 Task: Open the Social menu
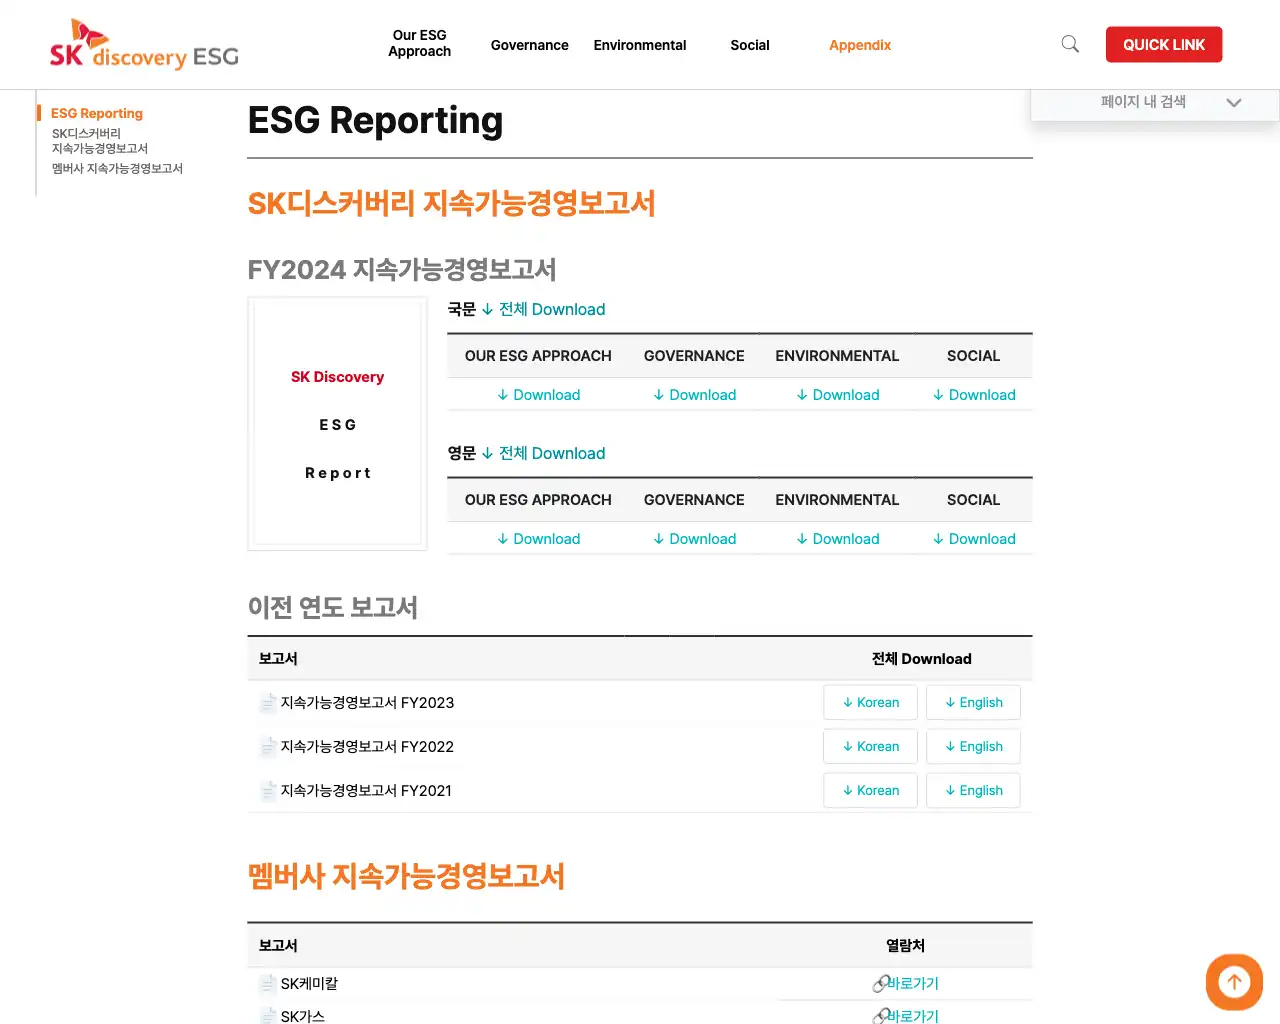click(x=750, y=45)
